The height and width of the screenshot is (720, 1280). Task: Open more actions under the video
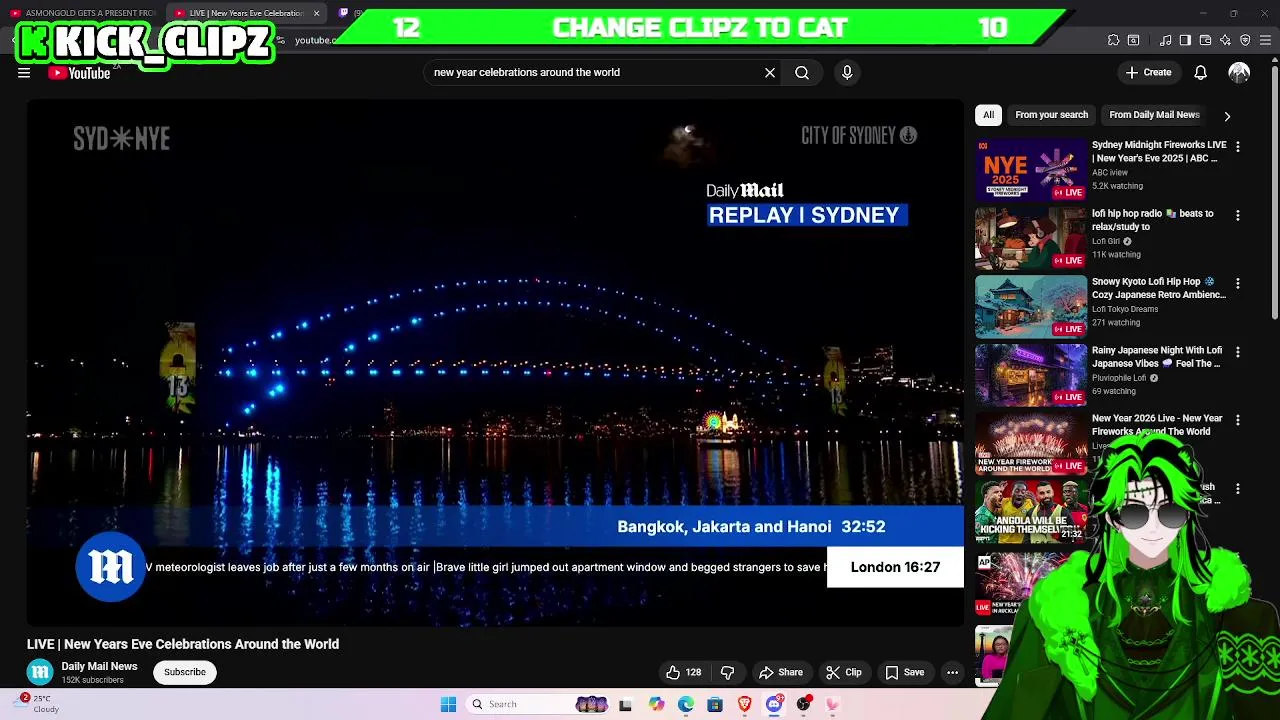[952, 672]
